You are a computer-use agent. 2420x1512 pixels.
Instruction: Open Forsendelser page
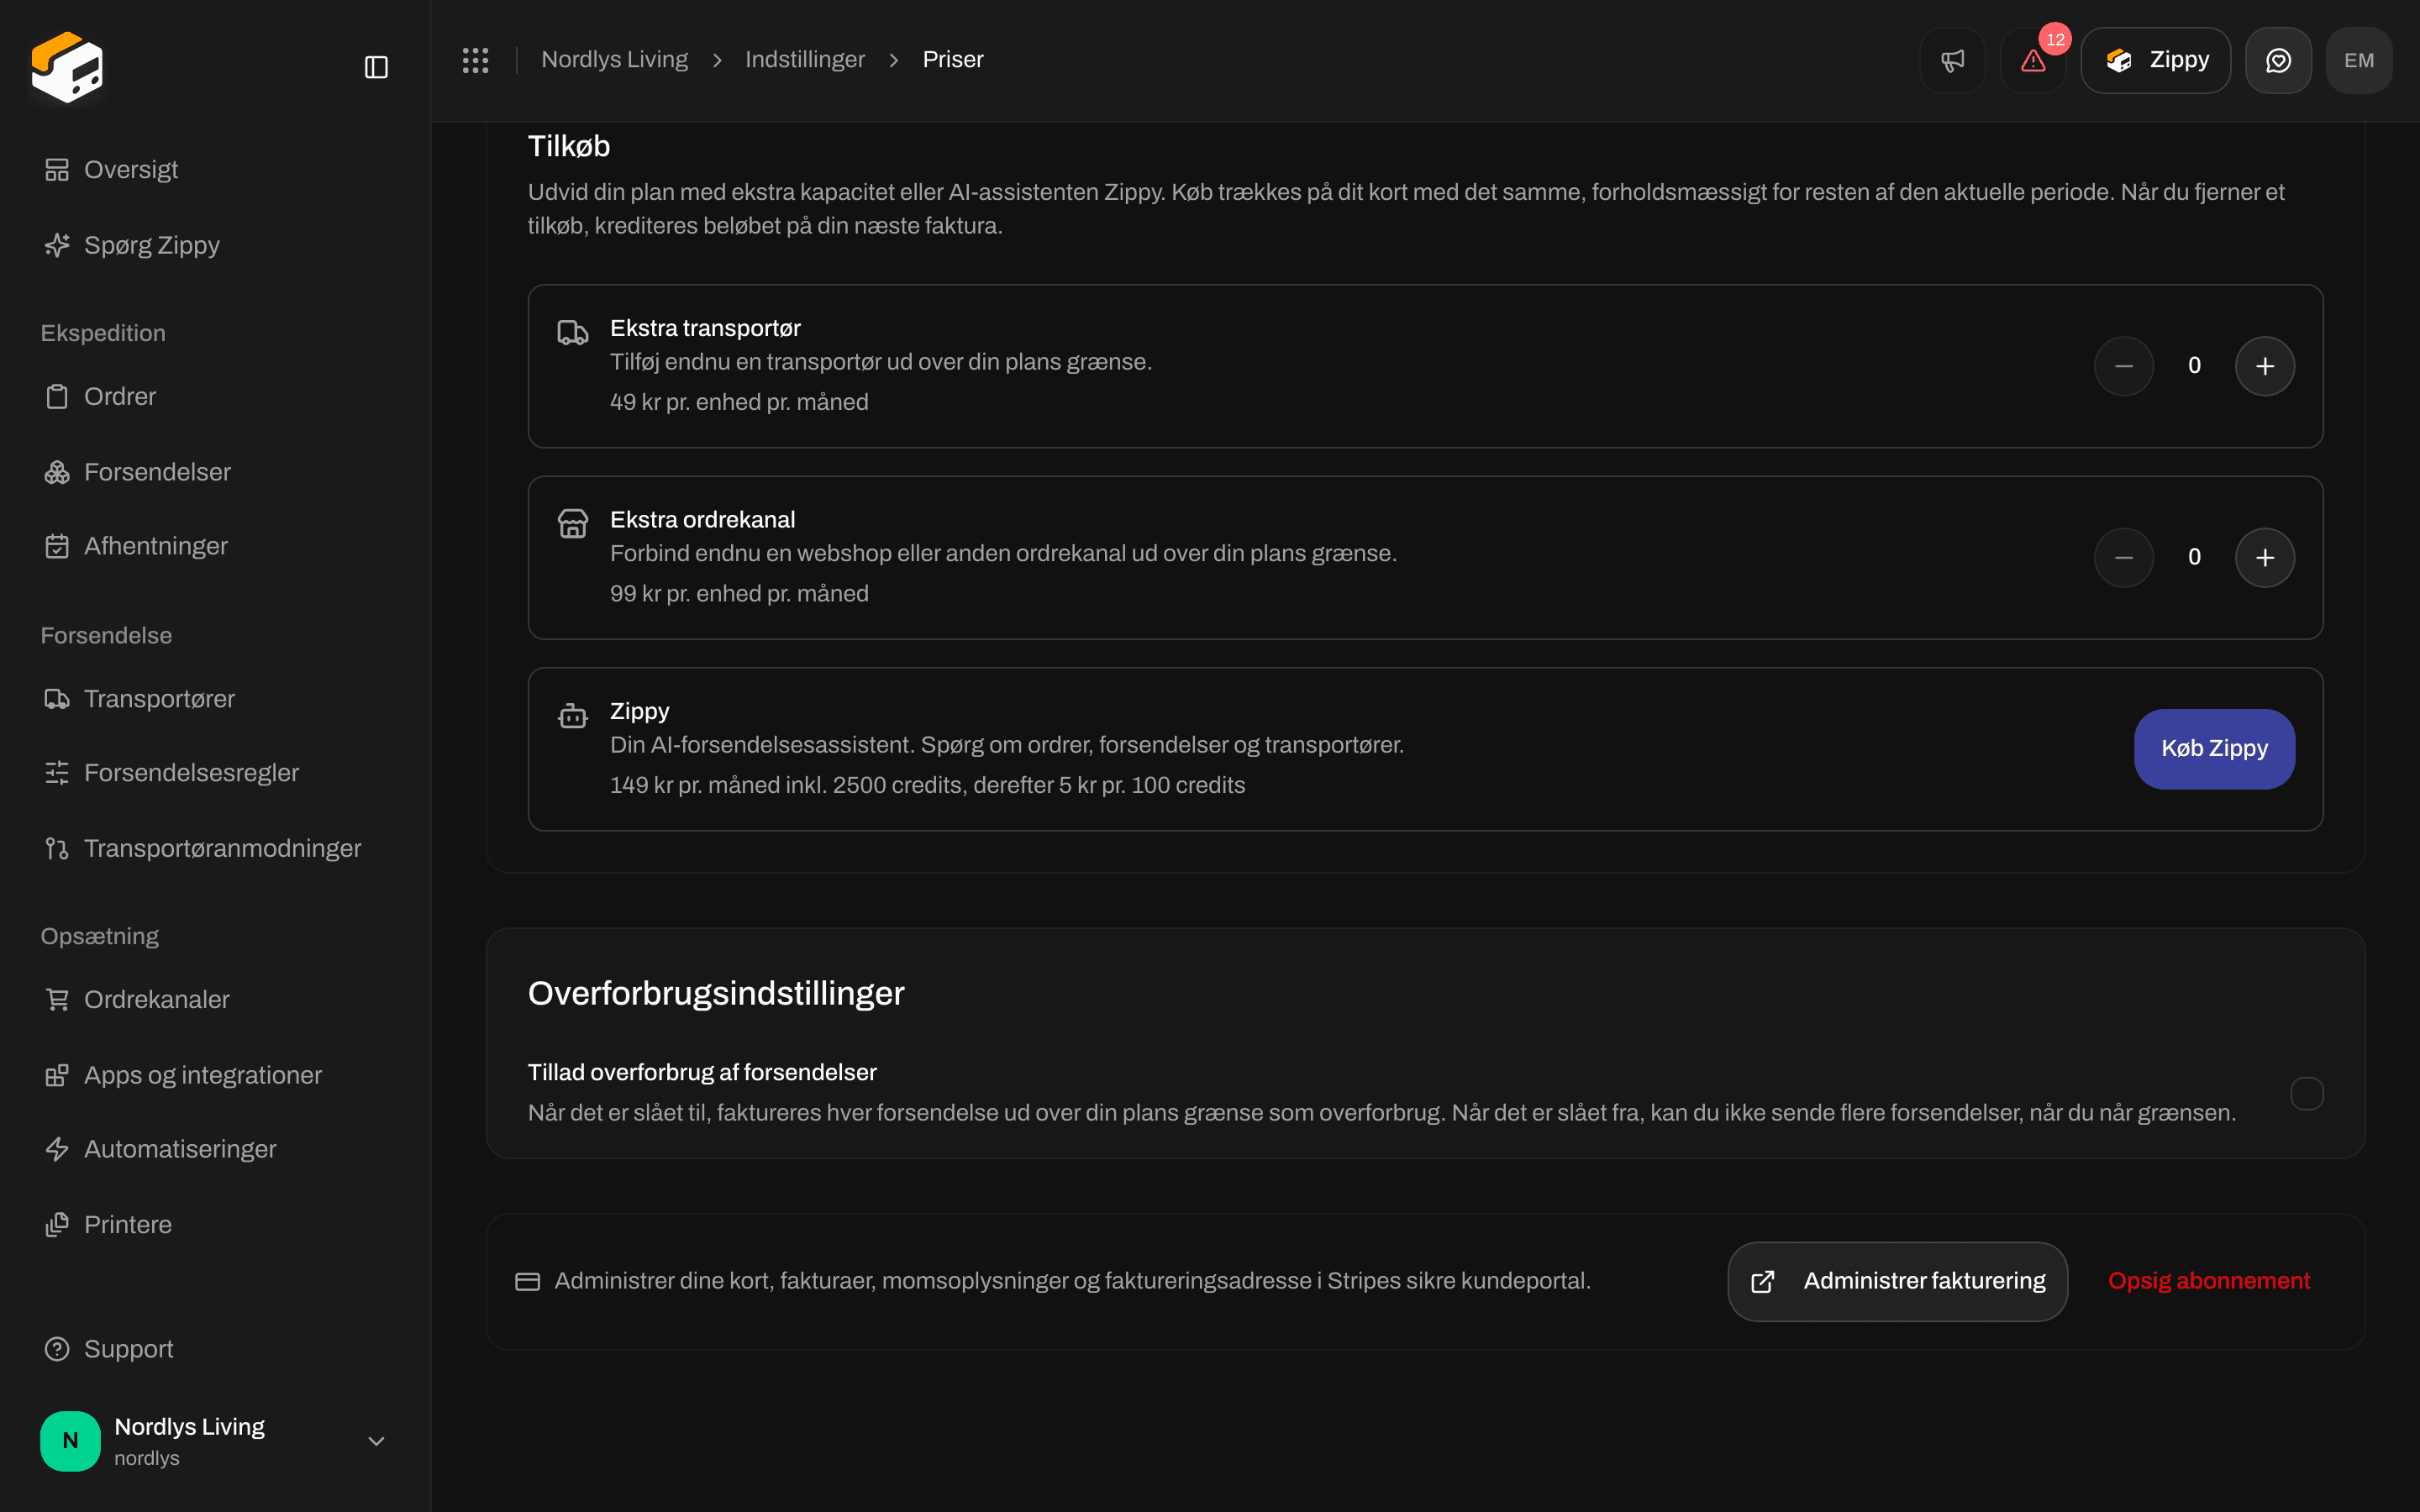[215, 472]
